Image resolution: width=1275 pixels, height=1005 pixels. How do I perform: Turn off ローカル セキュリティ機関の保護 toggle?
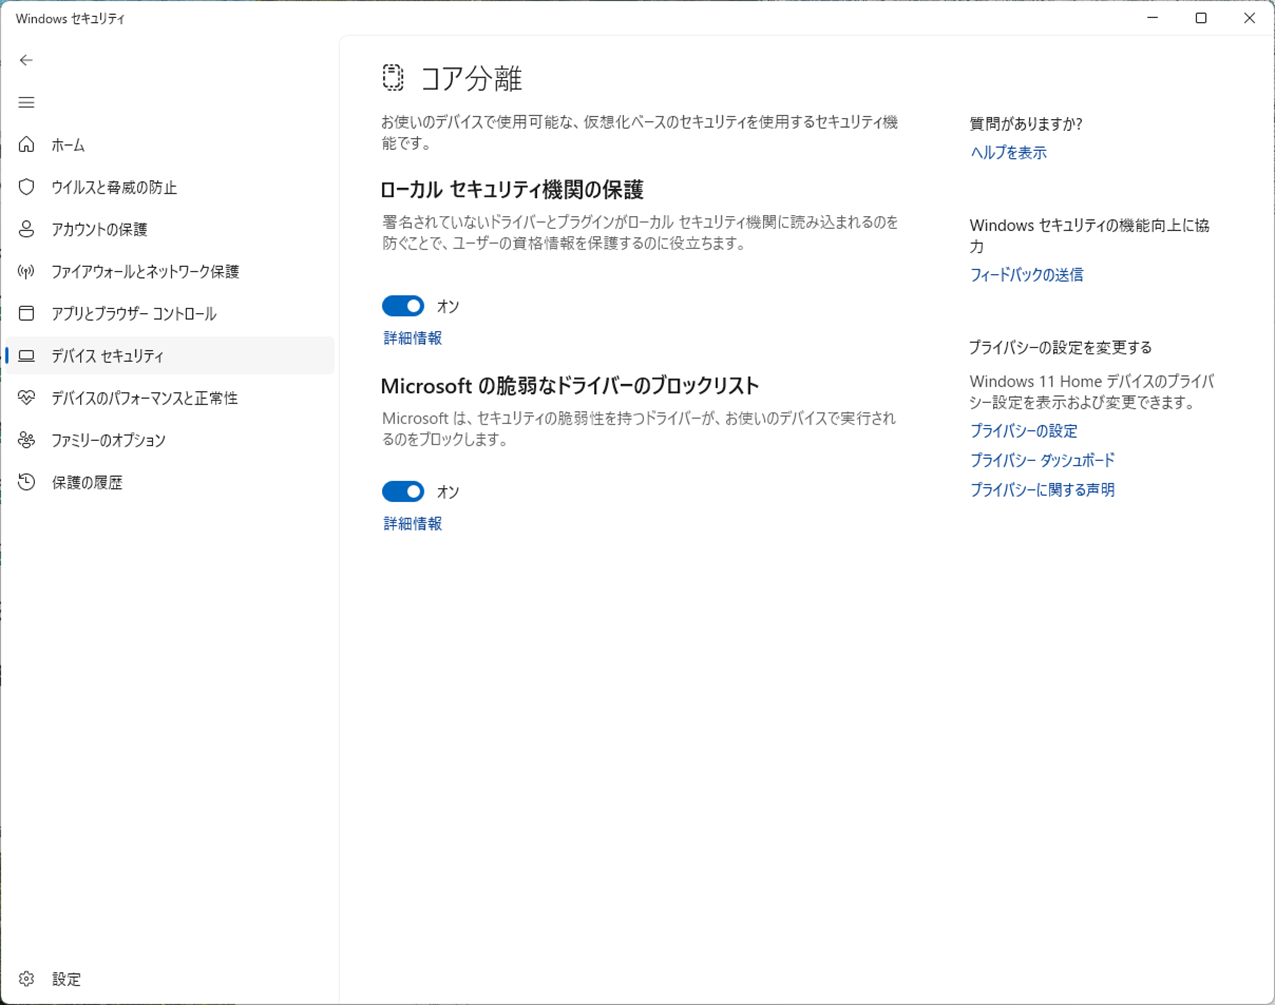click(403, 306)
